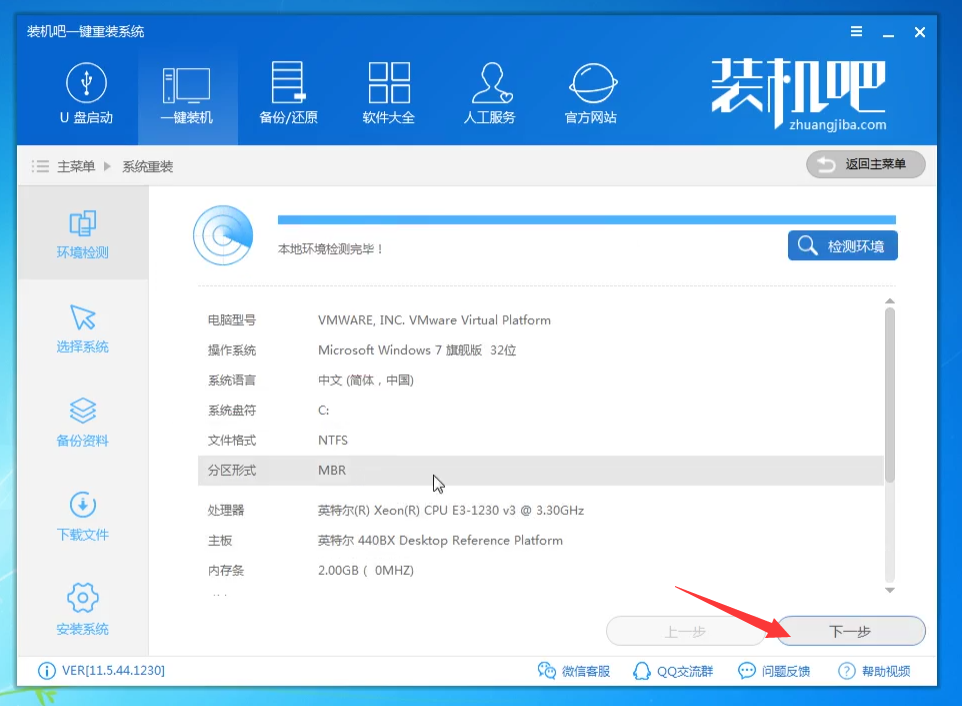Screen dimensions: 962x706
Task: Go to the 备份资料 sidebar step
Action: tap(83, 423)
